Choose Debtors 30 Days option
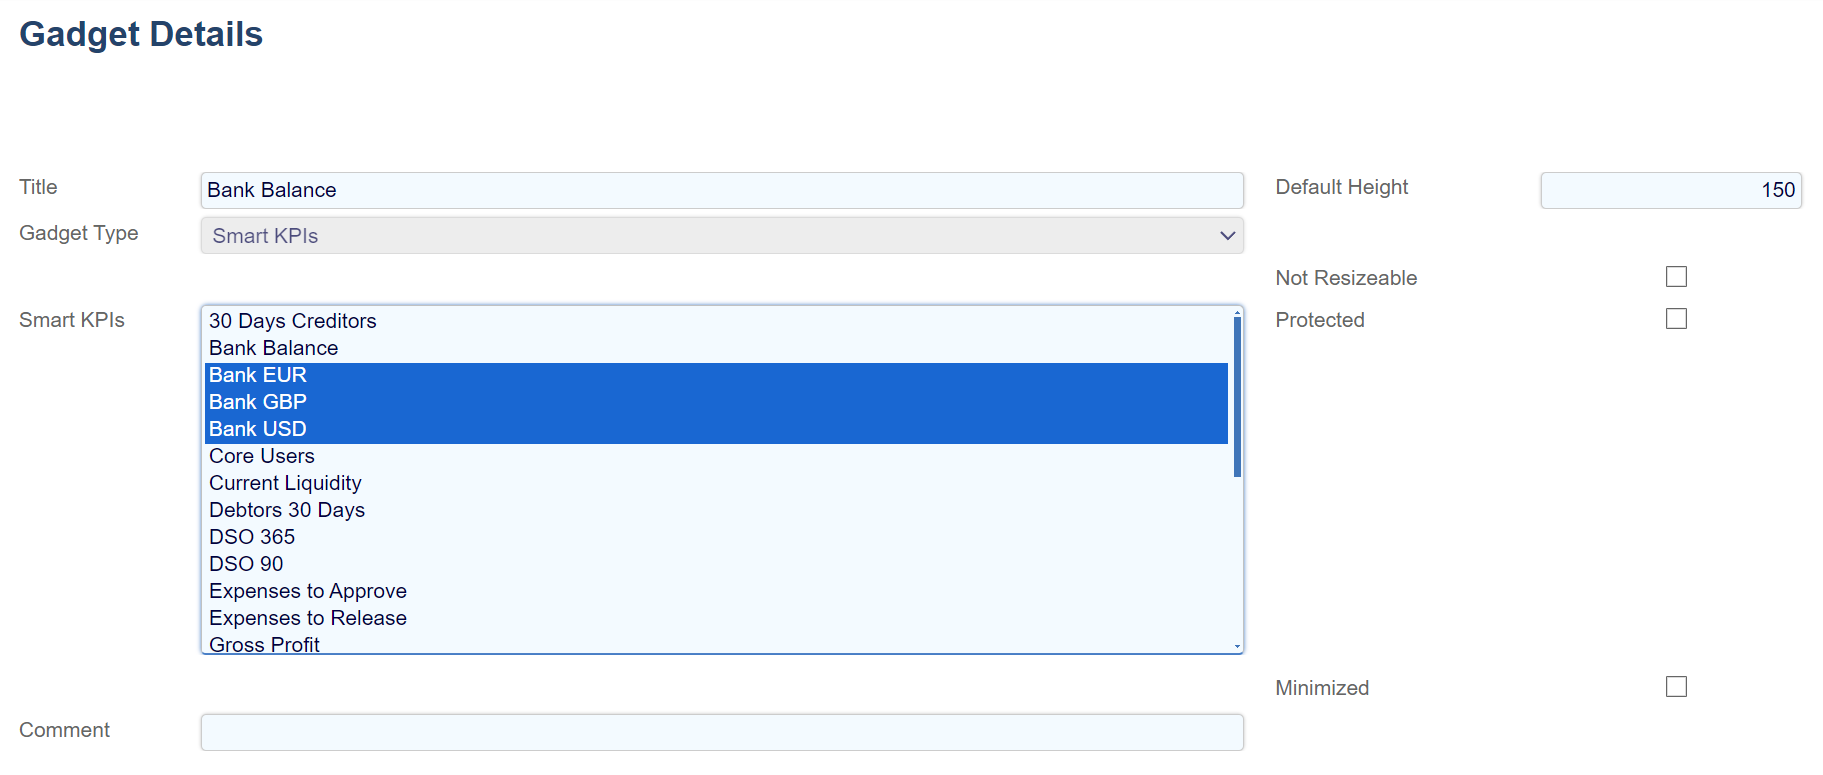Viewport: 1823px width, 775px height. click(287, 510)
